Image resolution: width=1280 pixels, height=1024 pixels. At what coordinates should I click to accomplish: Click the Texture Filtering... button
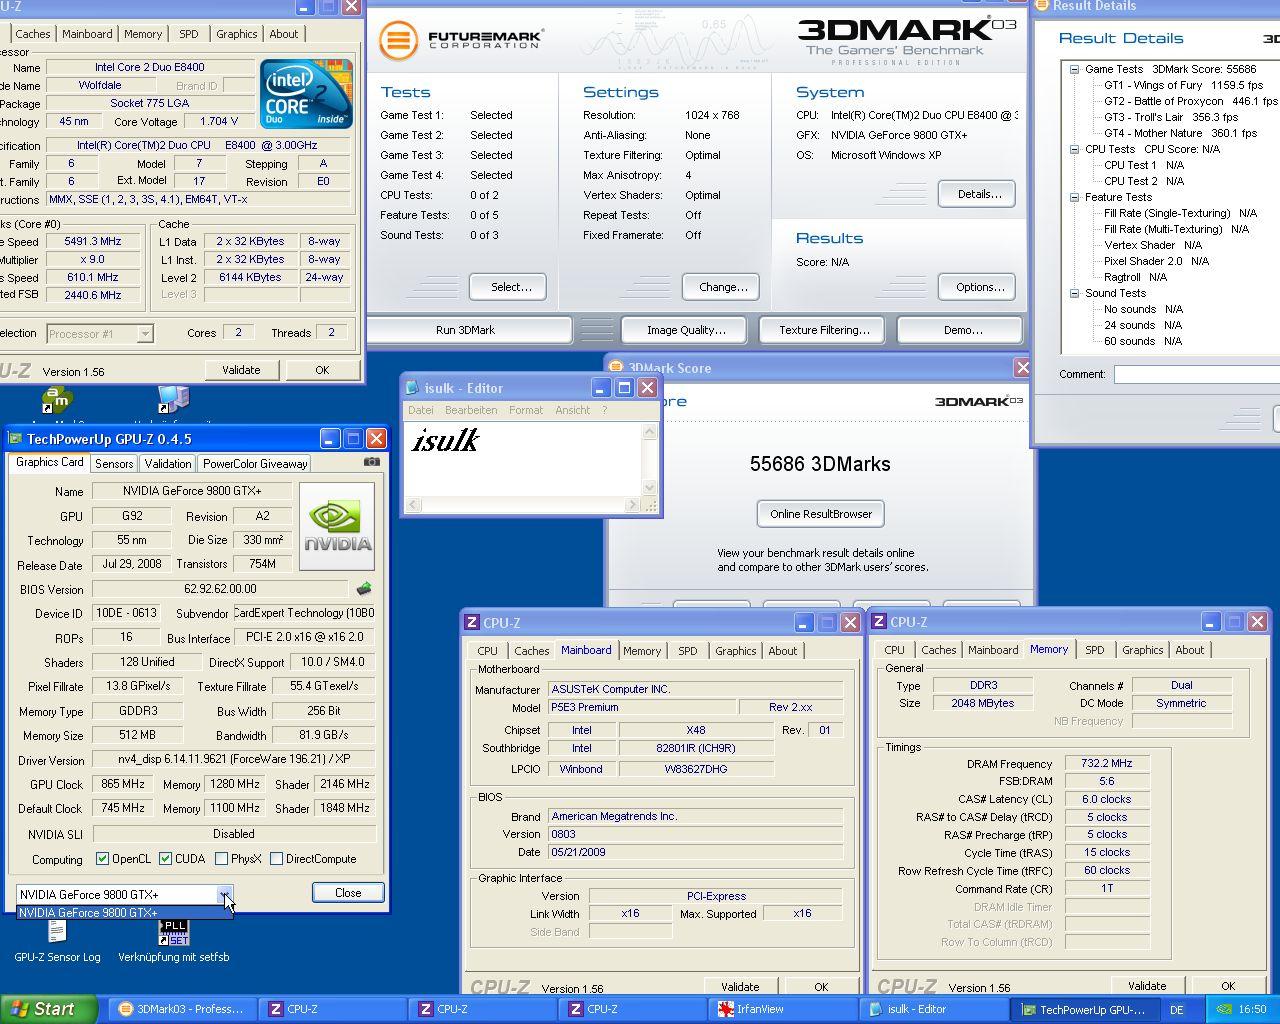824,330
